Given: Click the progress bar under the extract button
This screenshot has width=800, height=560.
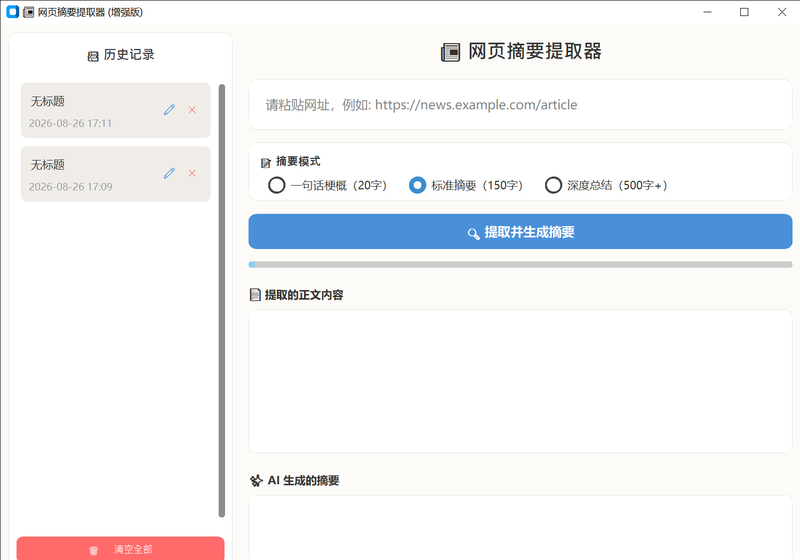Looking at the screenshot, I should point(520,265).
